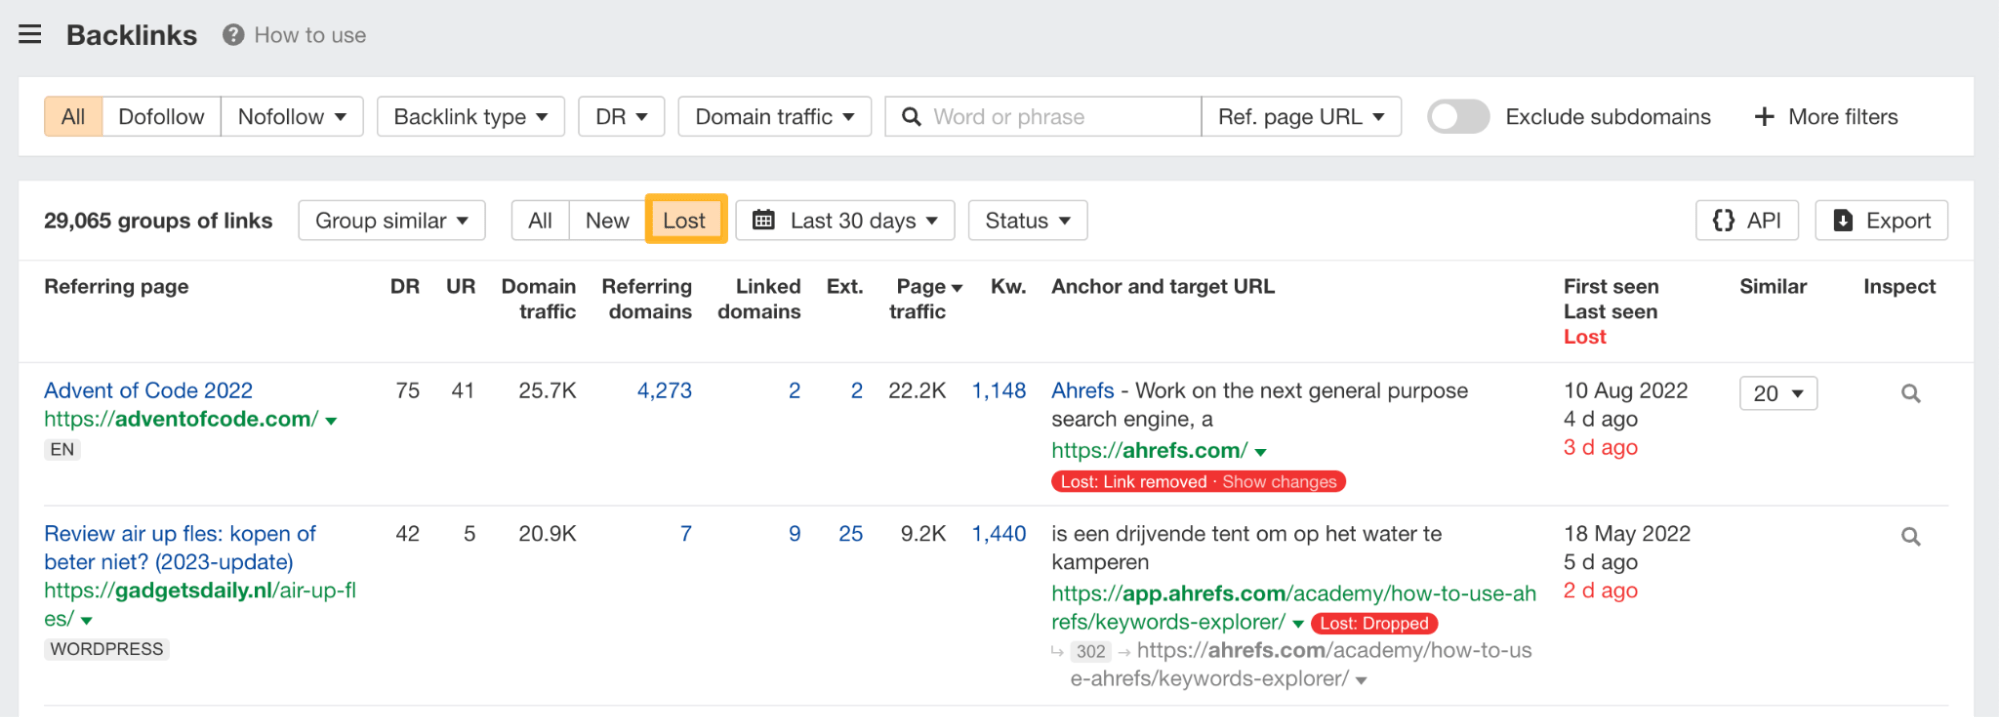Click the Export button
Image resolution: width=1999 pixels, height=718 pixels.
(1881, 221)
